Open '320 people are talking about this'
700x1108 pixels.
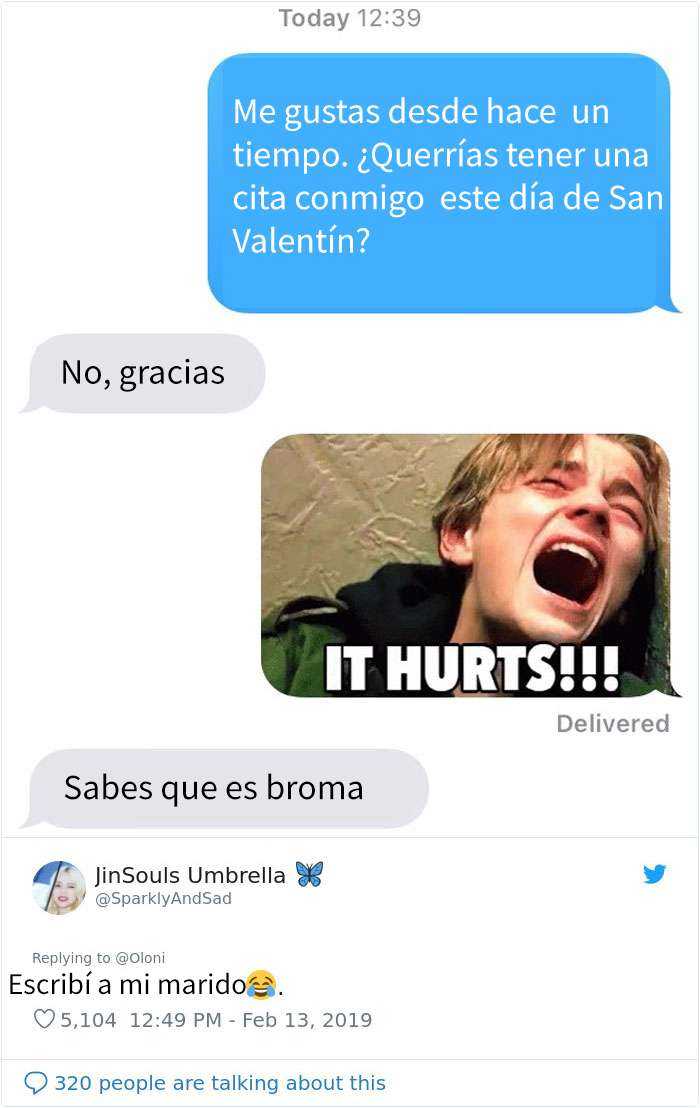click(x=220, y=1083)
